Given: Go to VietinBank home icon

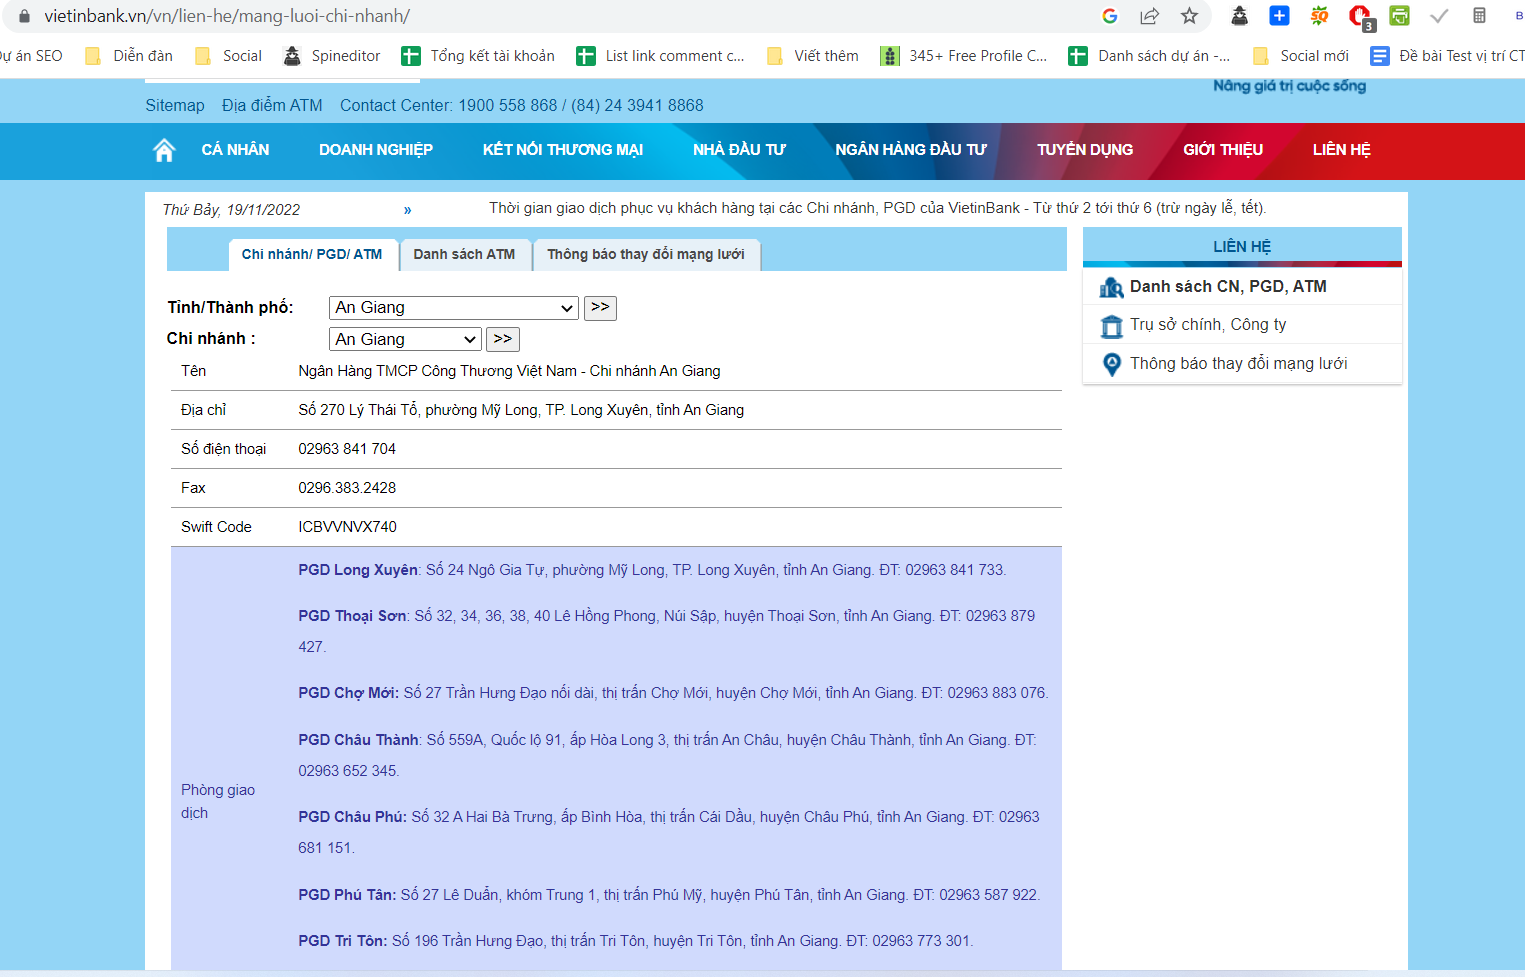Looking at the screenshot, I should point(164,150).
